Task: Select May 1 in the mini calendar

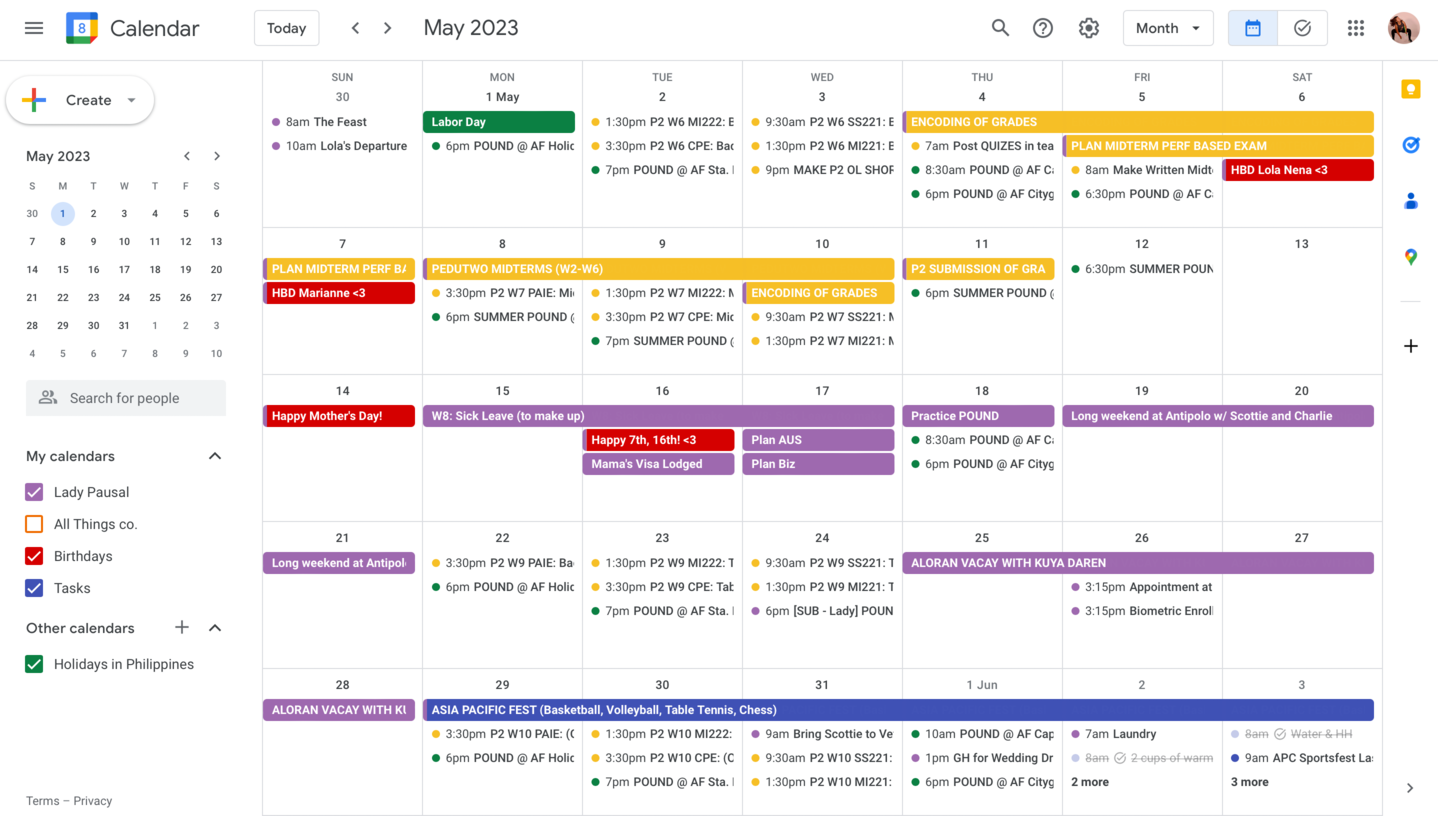Action: point(62,213)
